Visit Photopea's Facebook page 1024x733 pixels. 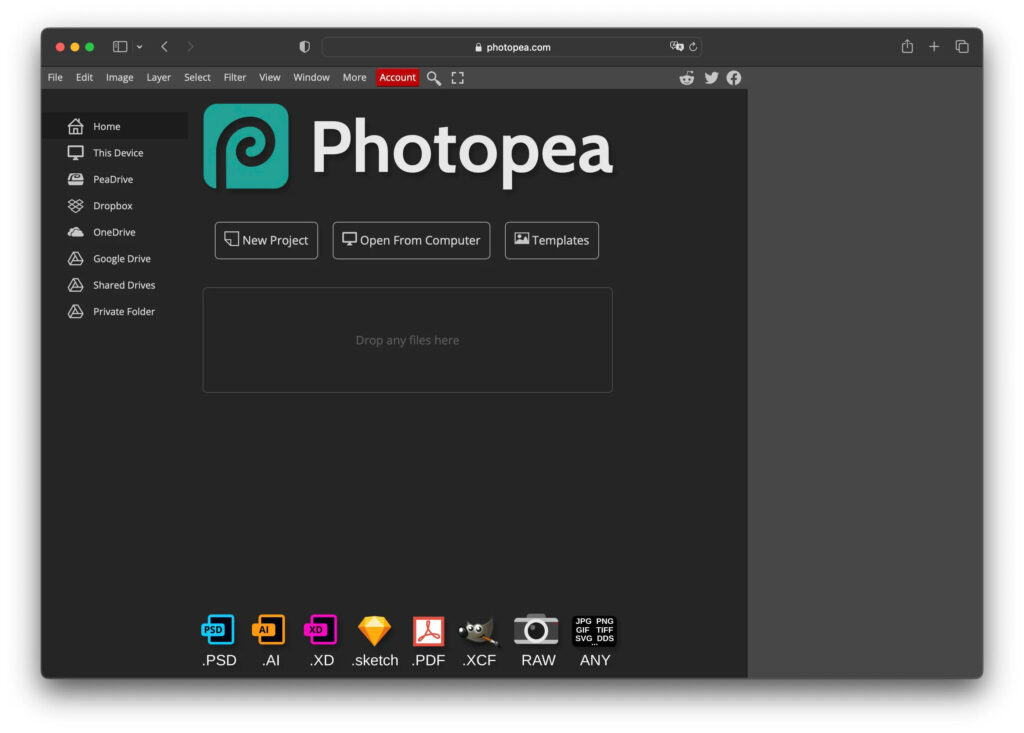734,77
